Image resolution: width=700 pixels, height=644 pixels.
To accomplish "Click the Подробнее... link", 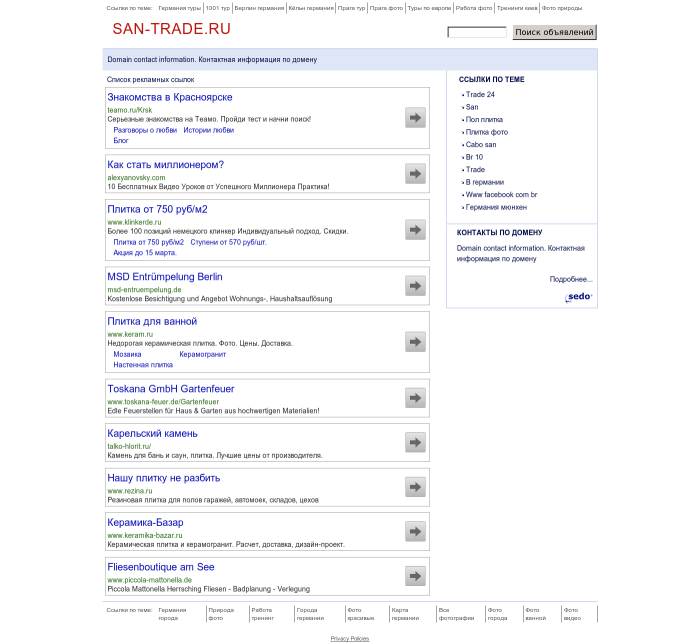I will click(571, 279).
